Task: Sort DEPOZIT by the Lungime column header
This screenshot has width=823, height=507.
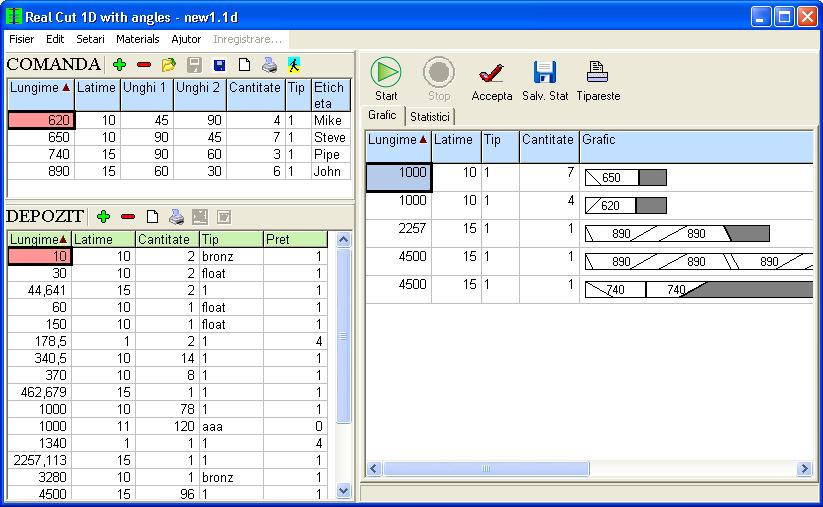Action: tap(39, 239)
